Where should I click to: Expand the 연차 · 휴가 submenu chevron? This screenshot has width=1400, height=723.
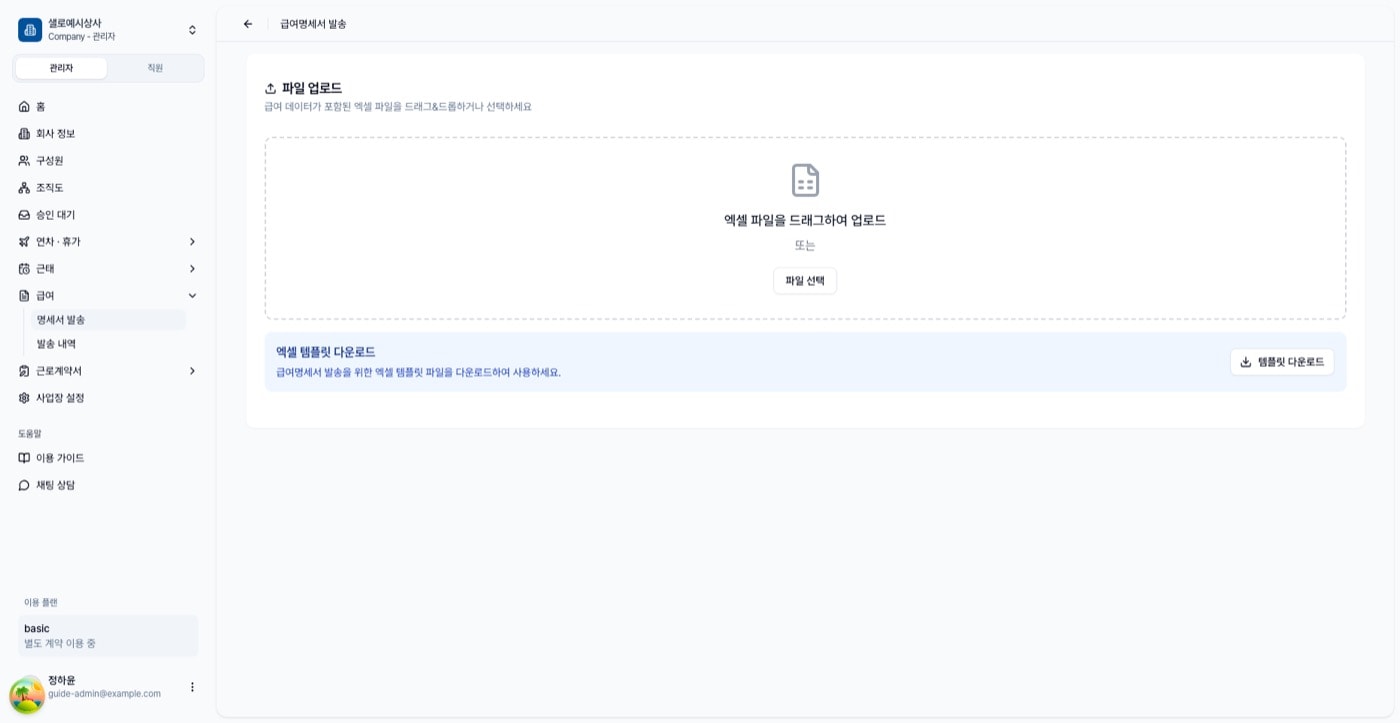(192, 241)
